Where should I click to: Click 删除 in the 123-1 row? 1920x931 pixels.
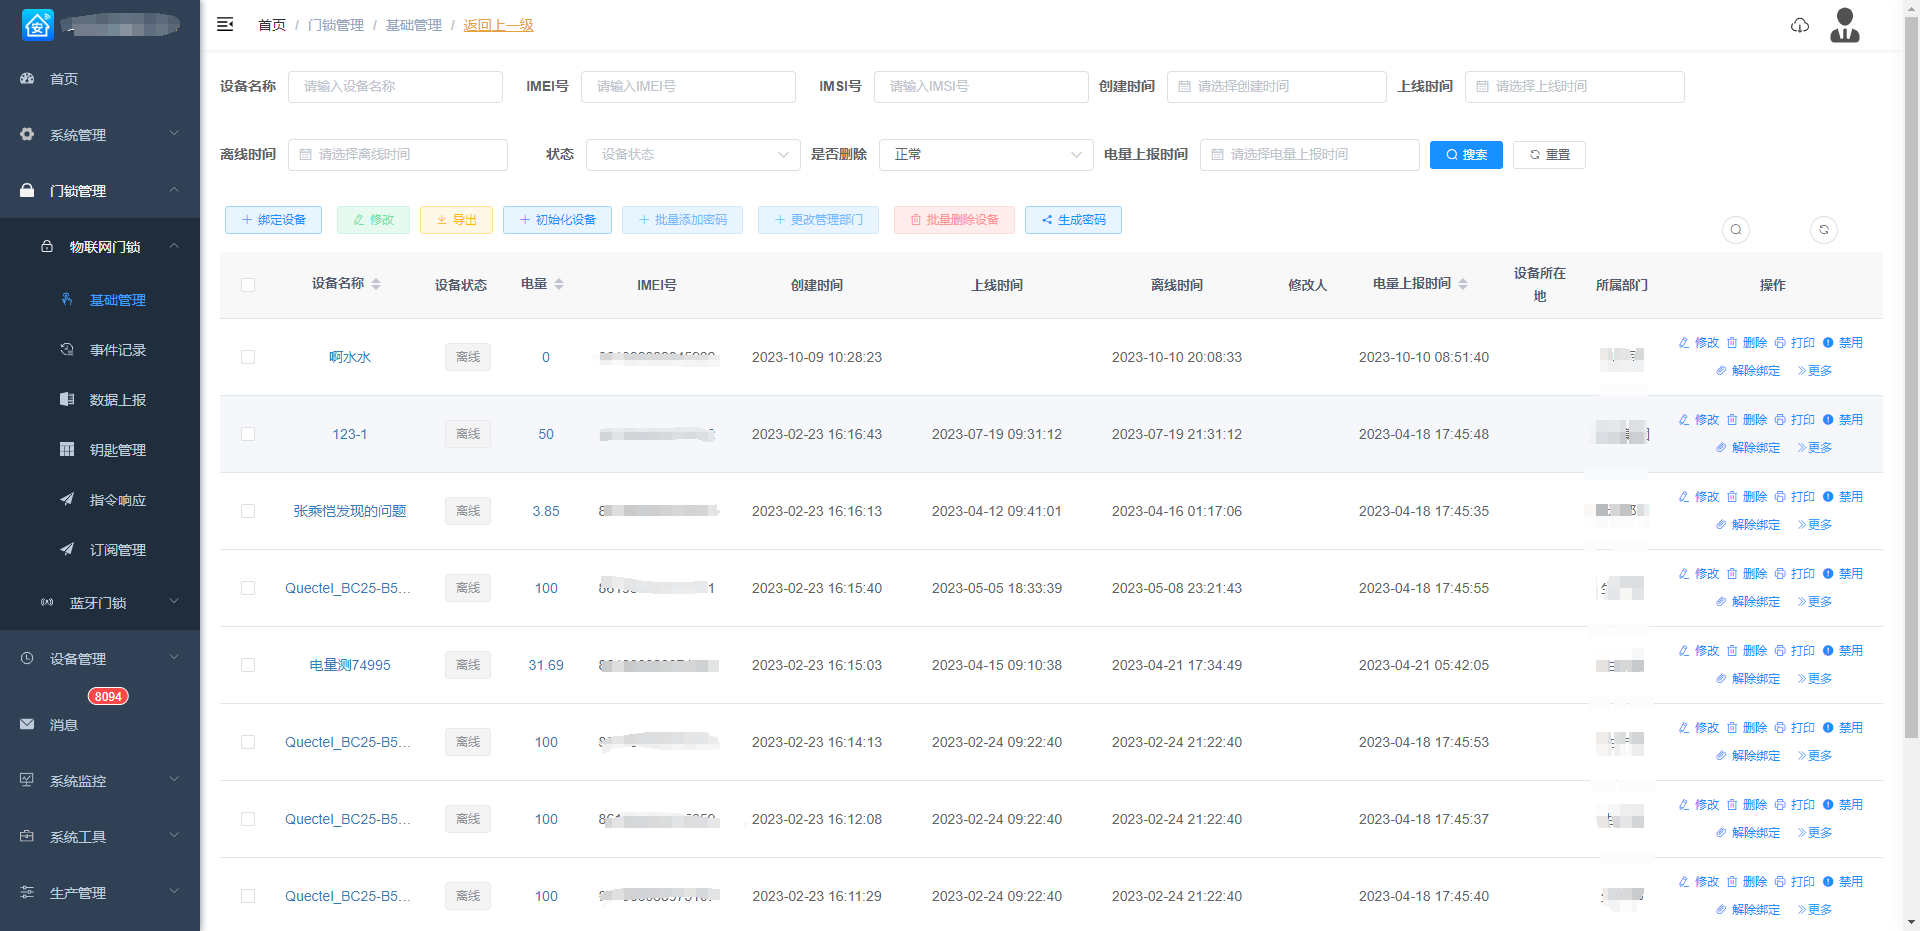(1747, 420)
